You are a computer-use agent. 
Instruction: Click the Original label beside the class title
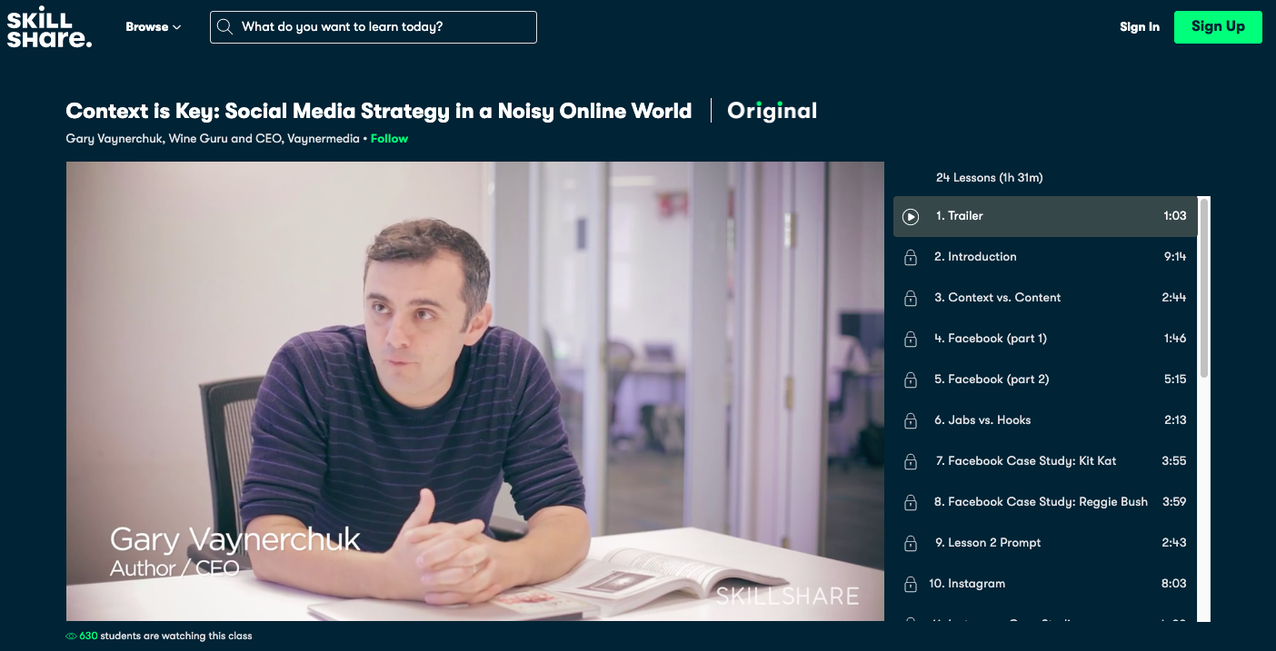click(772, 111)
